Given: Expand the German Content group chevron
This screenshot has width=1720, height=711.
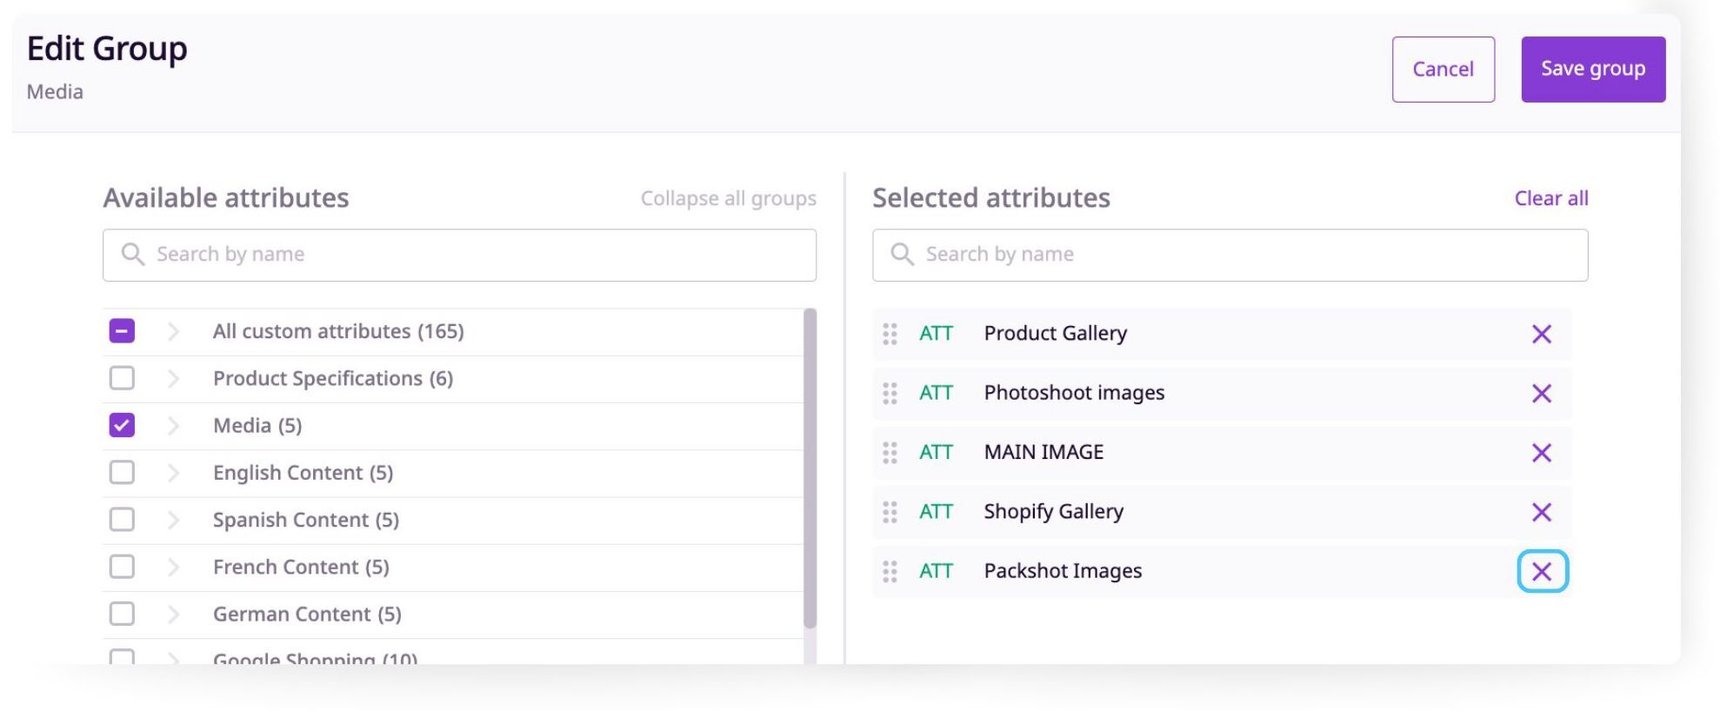Looking at the screenshot, I should tap(173, 614).
